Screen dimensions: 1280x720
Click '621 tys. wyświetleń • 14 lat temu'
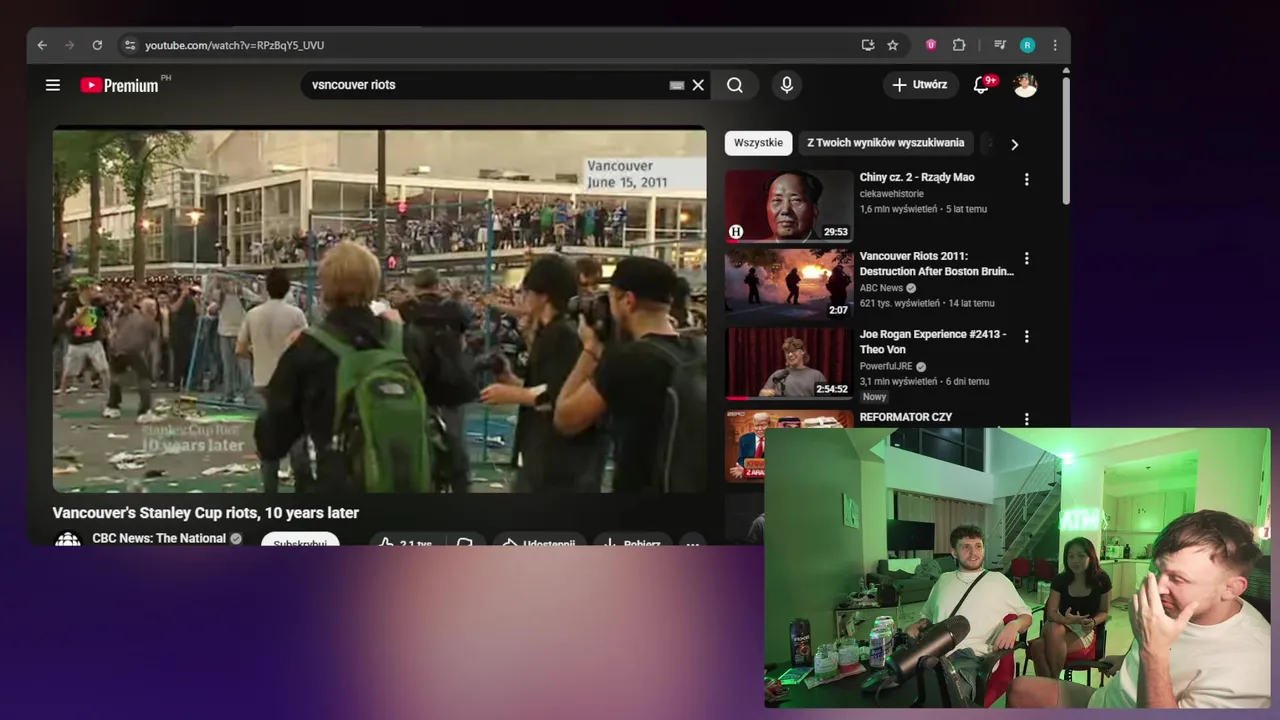tap(927, 303)
